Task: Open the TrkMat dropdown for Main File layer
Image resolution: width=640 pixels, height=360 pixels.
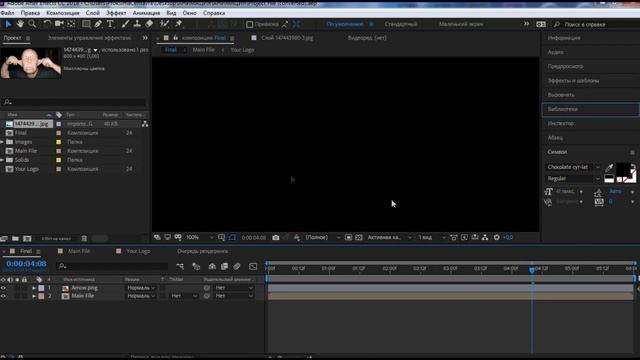Action: click(x=184, y=296)
